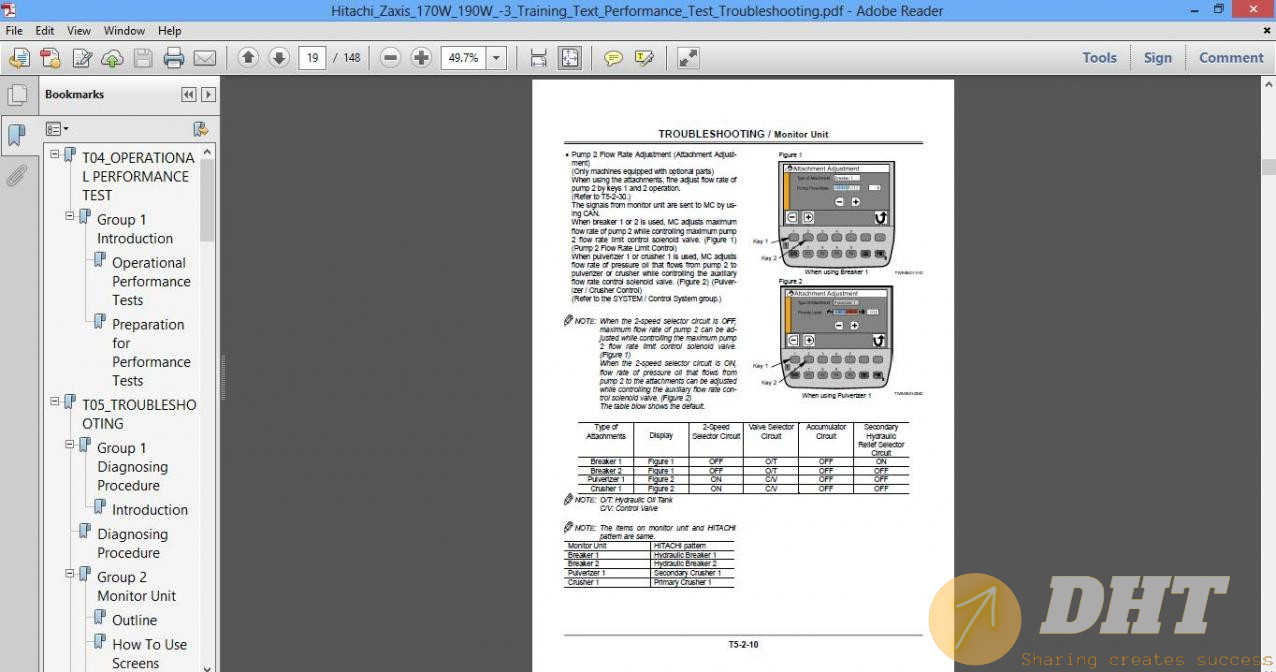This screenshot has width=1276, height=672.
Task: Click the bookmarks panel vertical scrollbar
Action: pos(208,200)
